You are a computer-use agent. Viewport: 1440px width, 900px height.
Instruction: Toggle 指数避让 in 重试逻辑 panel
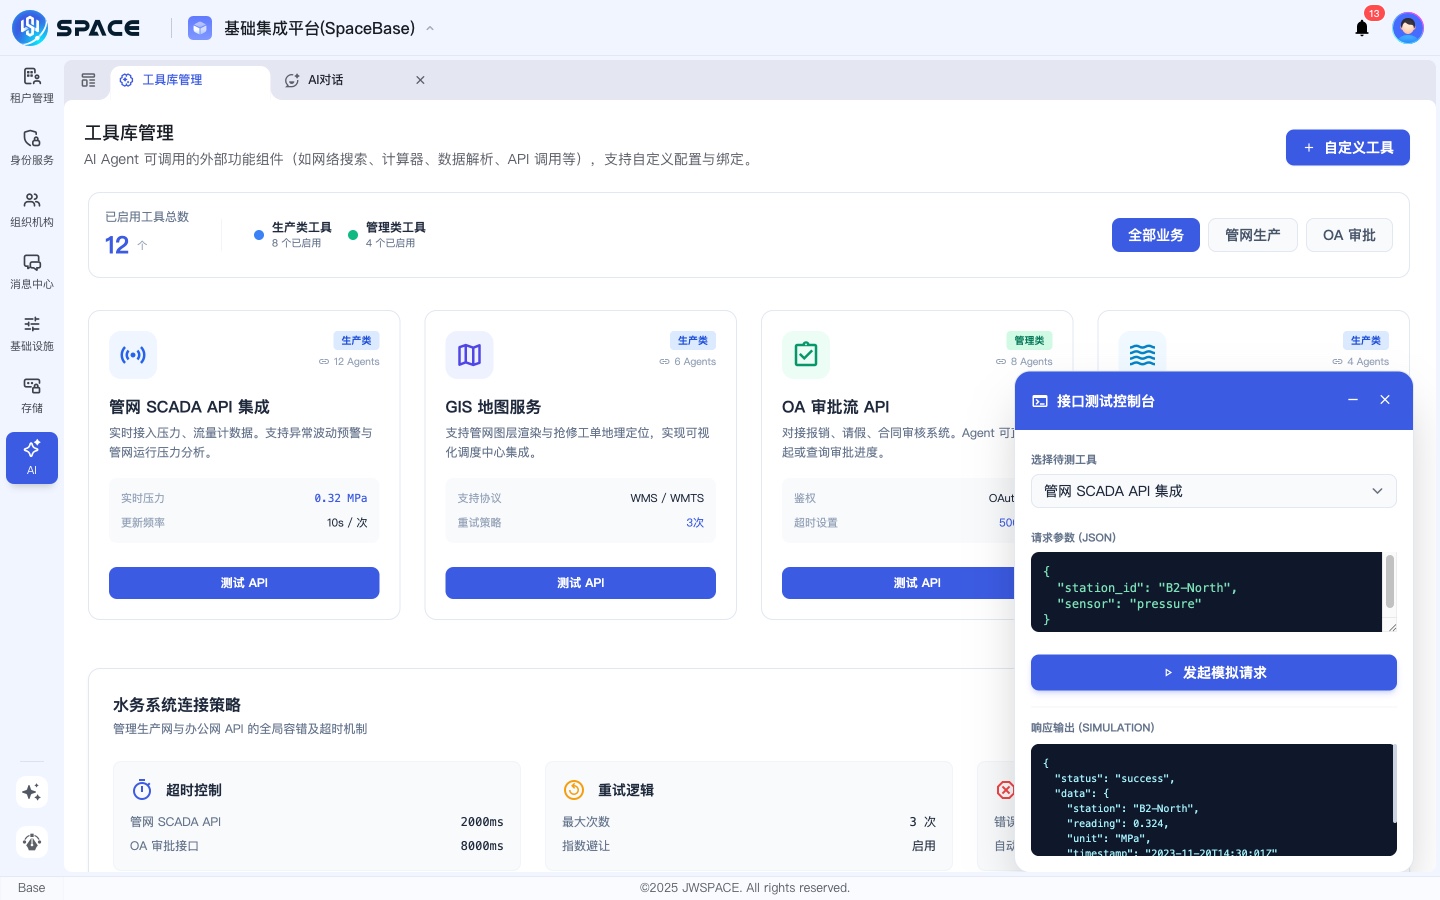click(x=923, y=846)
